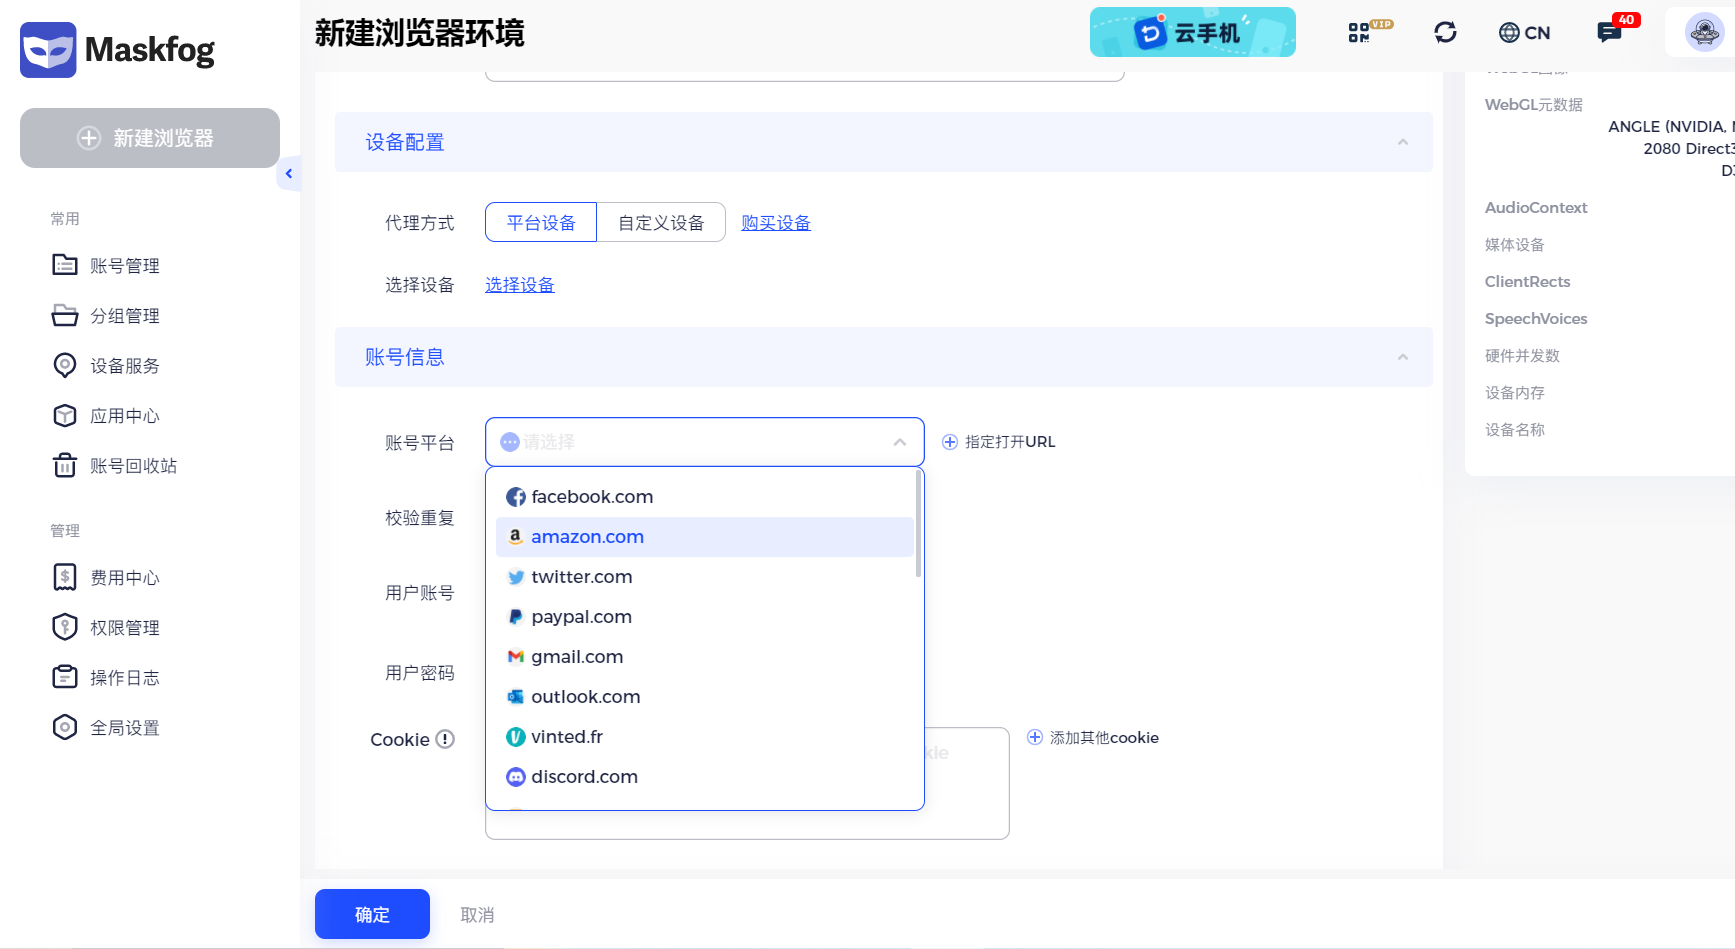This screenshot has width=1735, height=949.
Task: Collapse the 设备配置 section chevron
Action: [1403, 142]
